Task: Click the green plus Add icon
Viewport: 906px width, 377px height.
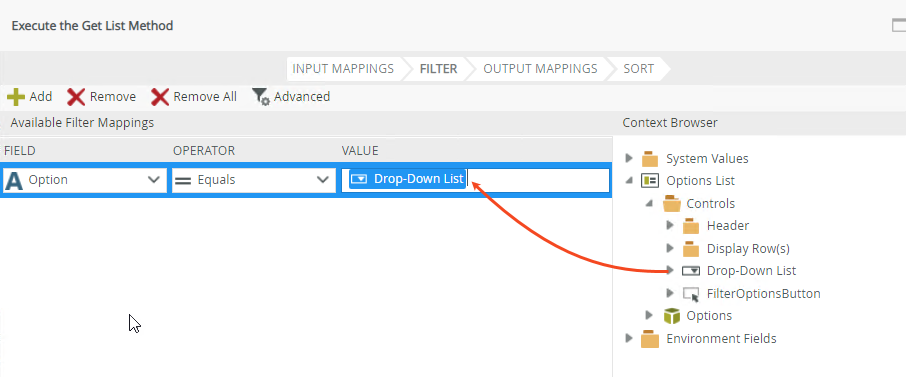Action: (x=16, y=97)
